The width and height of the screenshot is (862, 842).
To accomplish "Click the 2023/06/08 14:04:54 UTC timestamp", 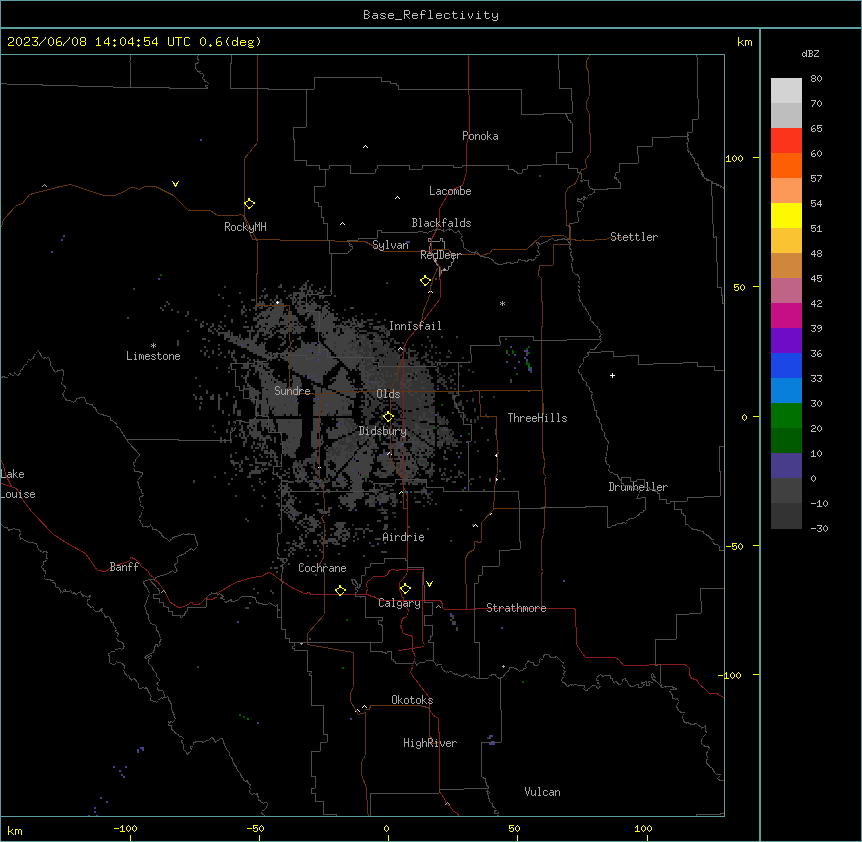I will tap(99, 42).
